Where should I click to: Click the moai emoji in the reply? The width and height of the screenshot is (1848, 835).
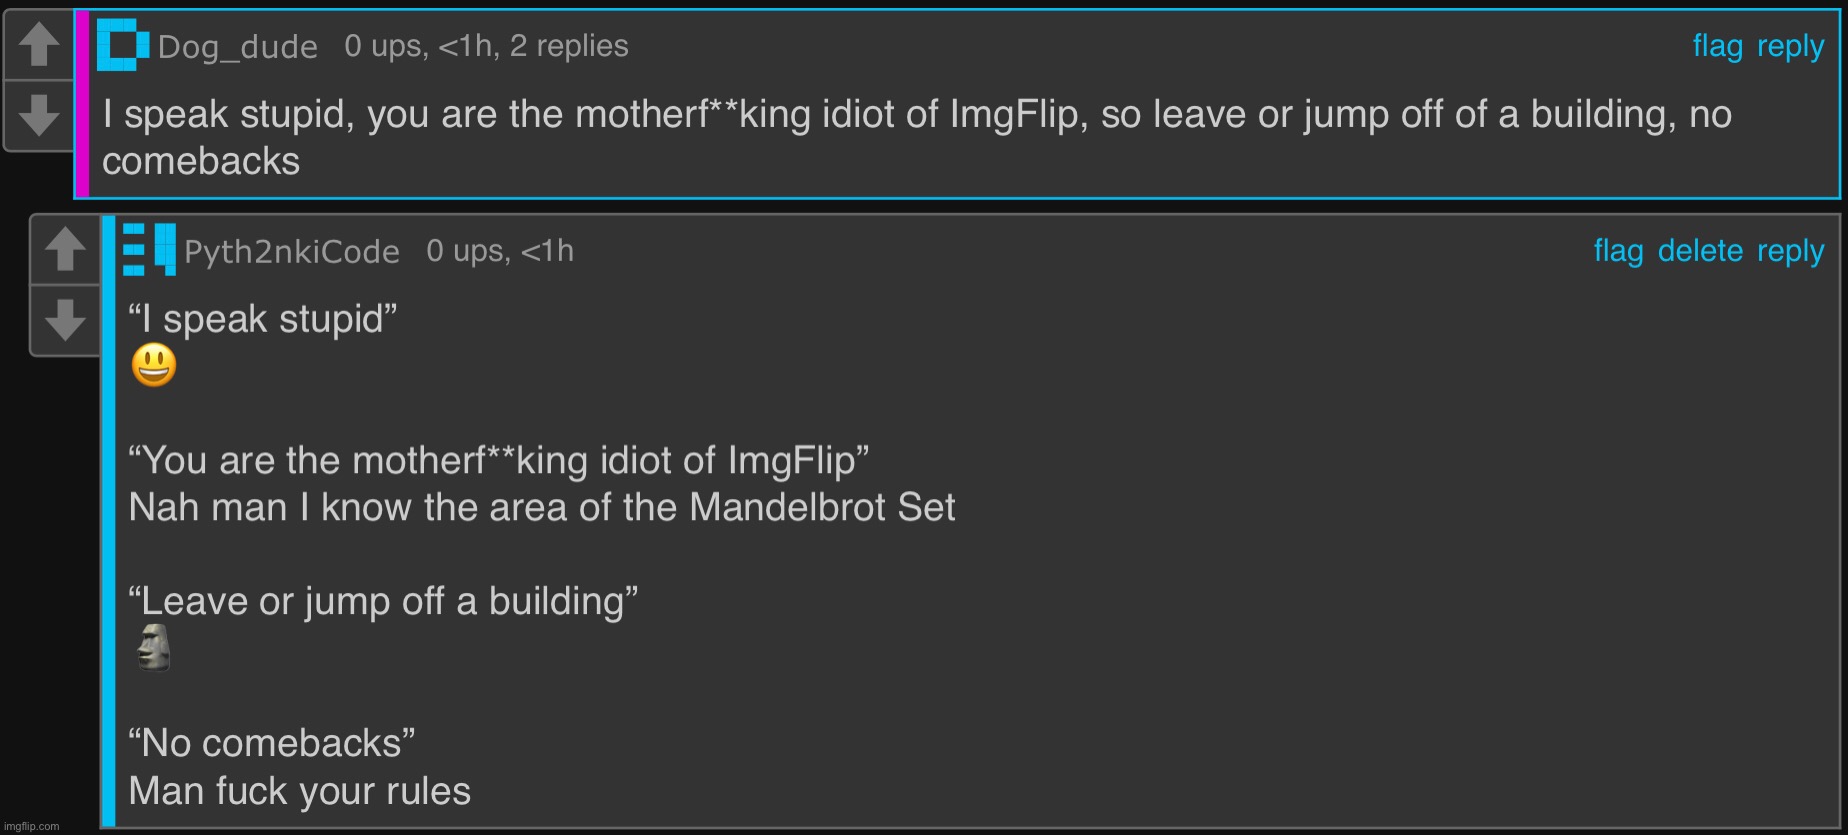pyautogui.click(x=152, y=648)
